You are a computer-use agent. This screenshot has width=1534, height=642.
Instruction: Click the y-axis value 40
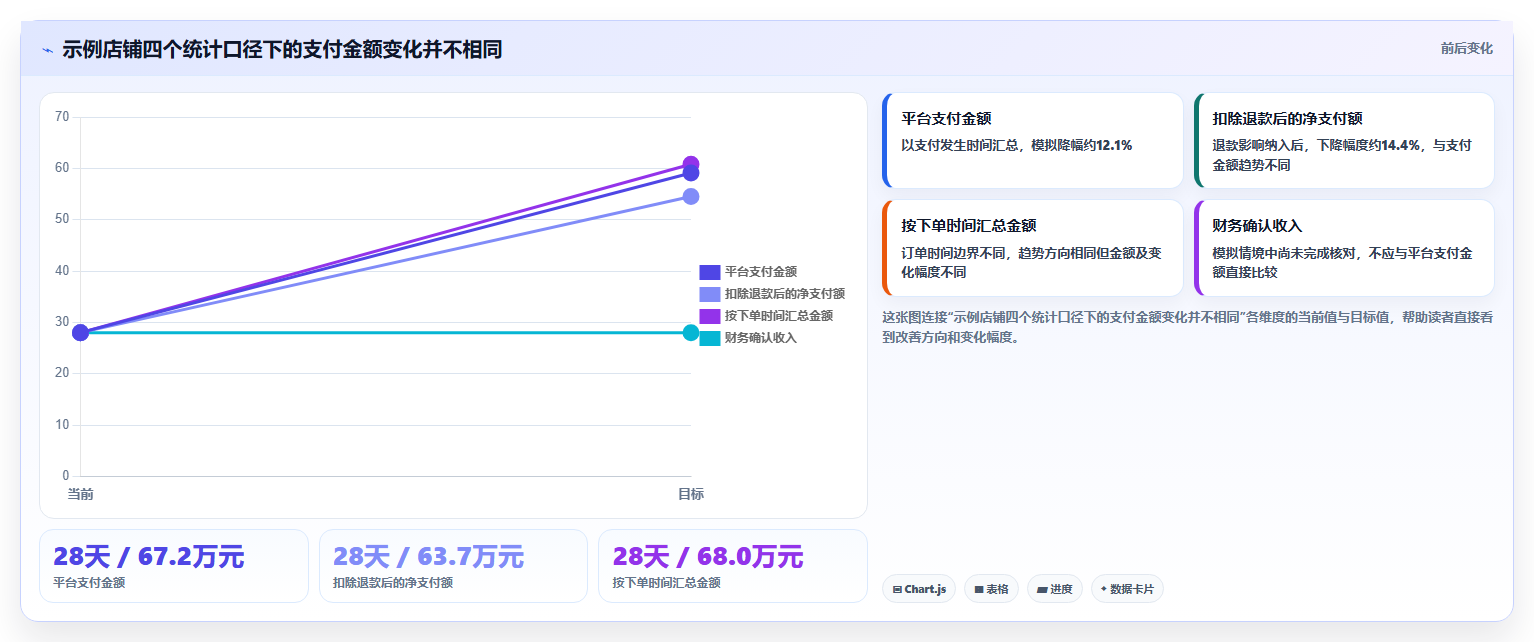(62, 271)
